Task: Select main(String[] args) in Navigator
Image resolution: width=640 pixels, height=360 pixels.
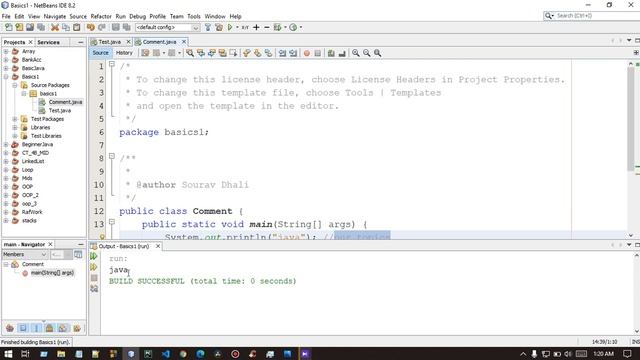Action: tap(52, 273)
